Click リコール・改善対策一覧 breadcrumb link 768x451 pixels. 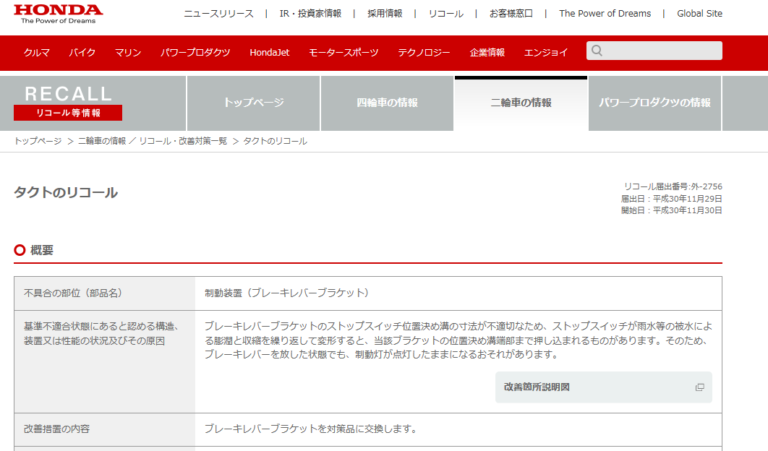[183, 141]
